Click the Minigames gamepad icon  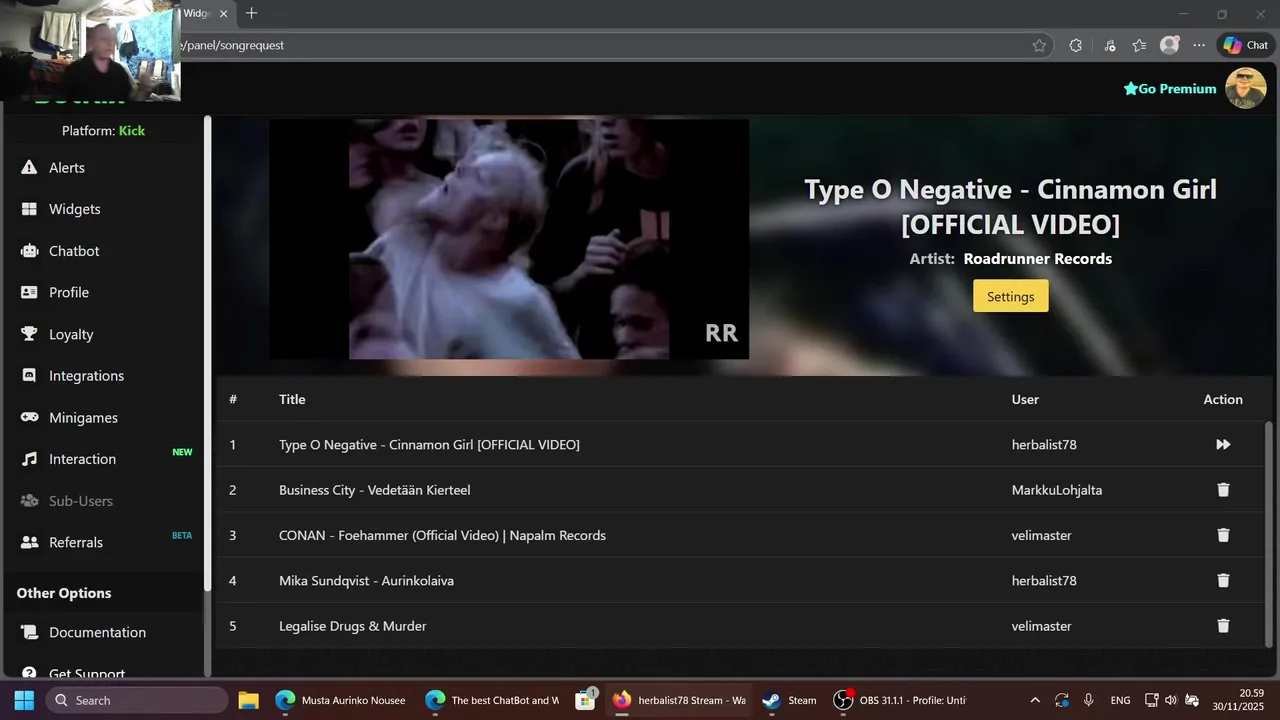coord(29,418)
